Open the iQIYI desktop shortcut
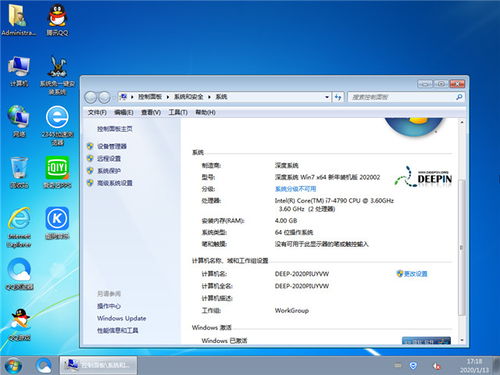The image size is (500, 375). click(x=57, y=172)
